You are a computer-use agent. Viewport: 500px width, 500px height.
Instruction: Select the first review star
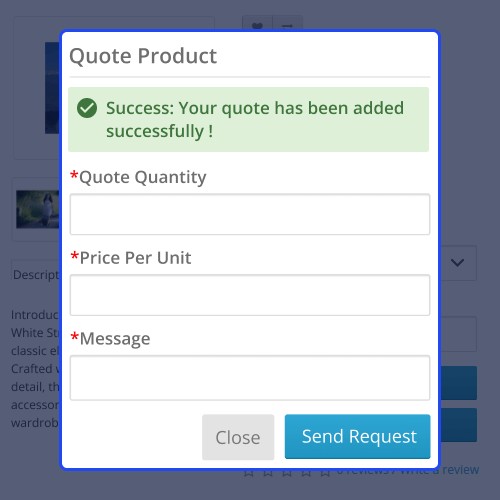(x=249, y=472)
